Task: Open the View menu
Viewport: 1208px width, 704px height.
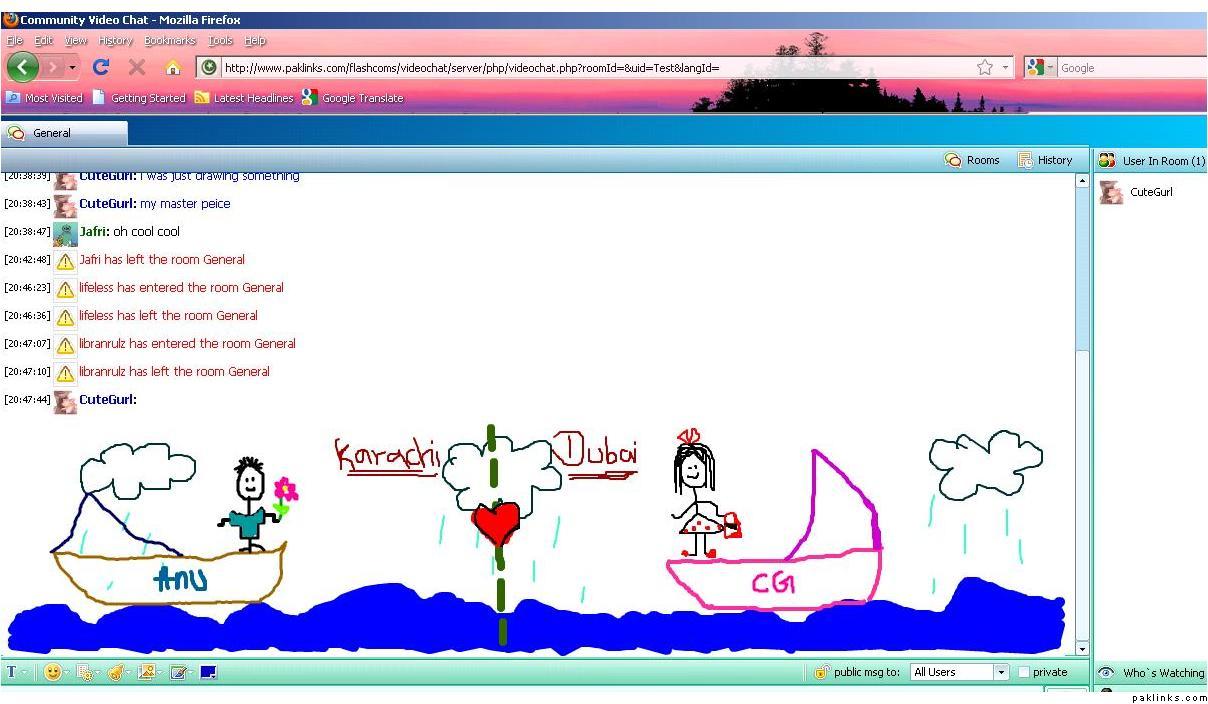Action: [x=76, y=40]
